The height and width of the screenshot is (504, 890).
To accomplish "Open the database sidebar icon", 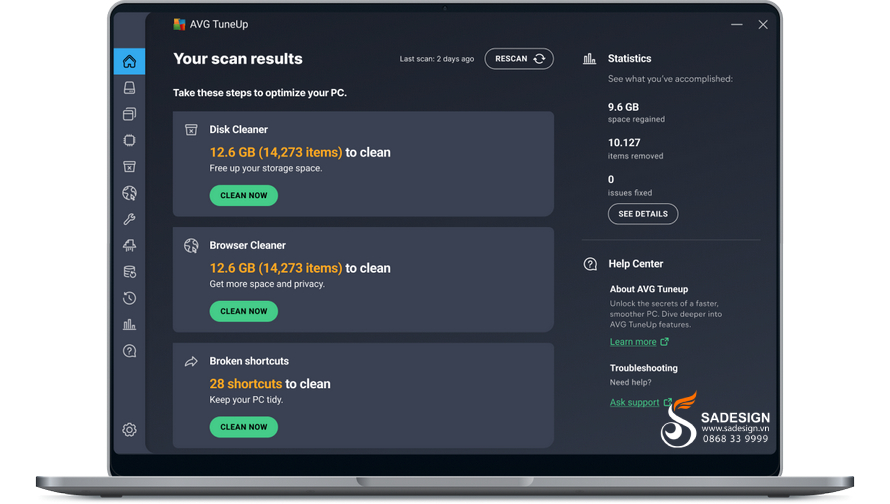I will (x=129, y=272).
